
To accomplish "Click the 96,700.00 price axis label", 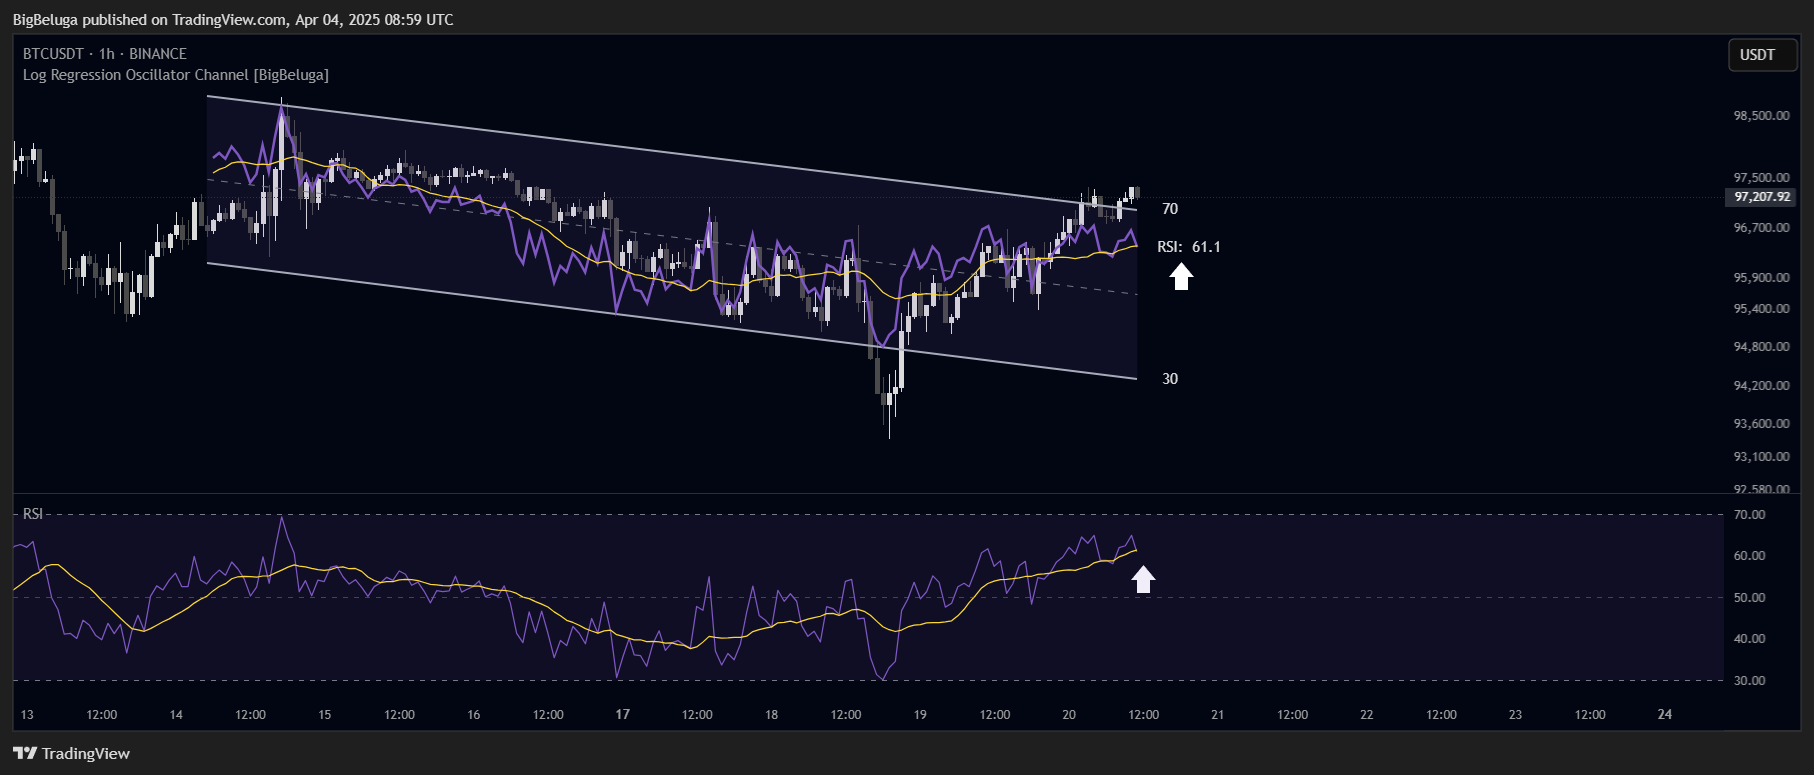I will (1761, 228).
